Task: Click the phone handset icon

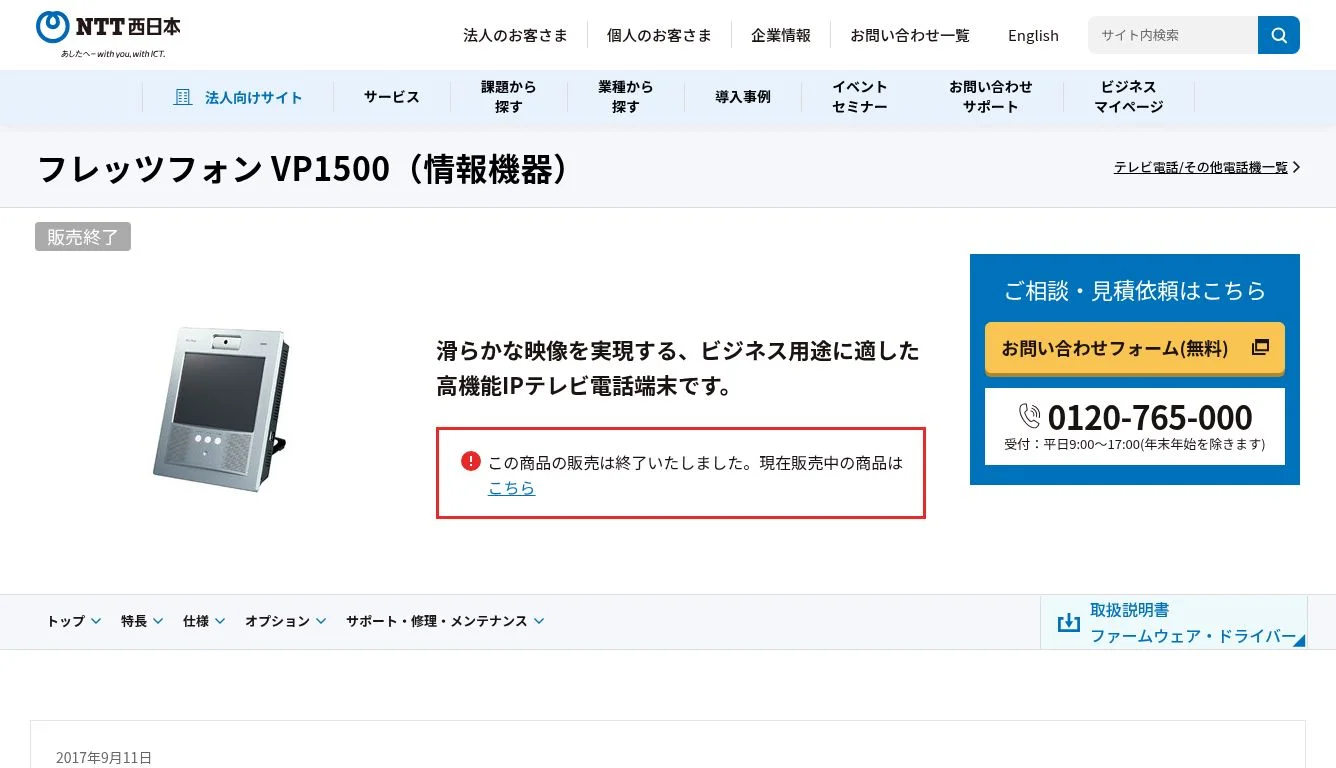Action: click(1029, 416)
